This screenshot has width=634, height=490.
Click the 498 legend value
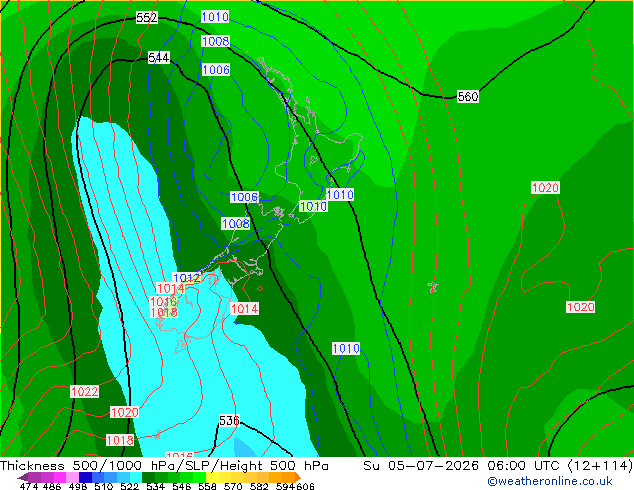tap(78, 486)
